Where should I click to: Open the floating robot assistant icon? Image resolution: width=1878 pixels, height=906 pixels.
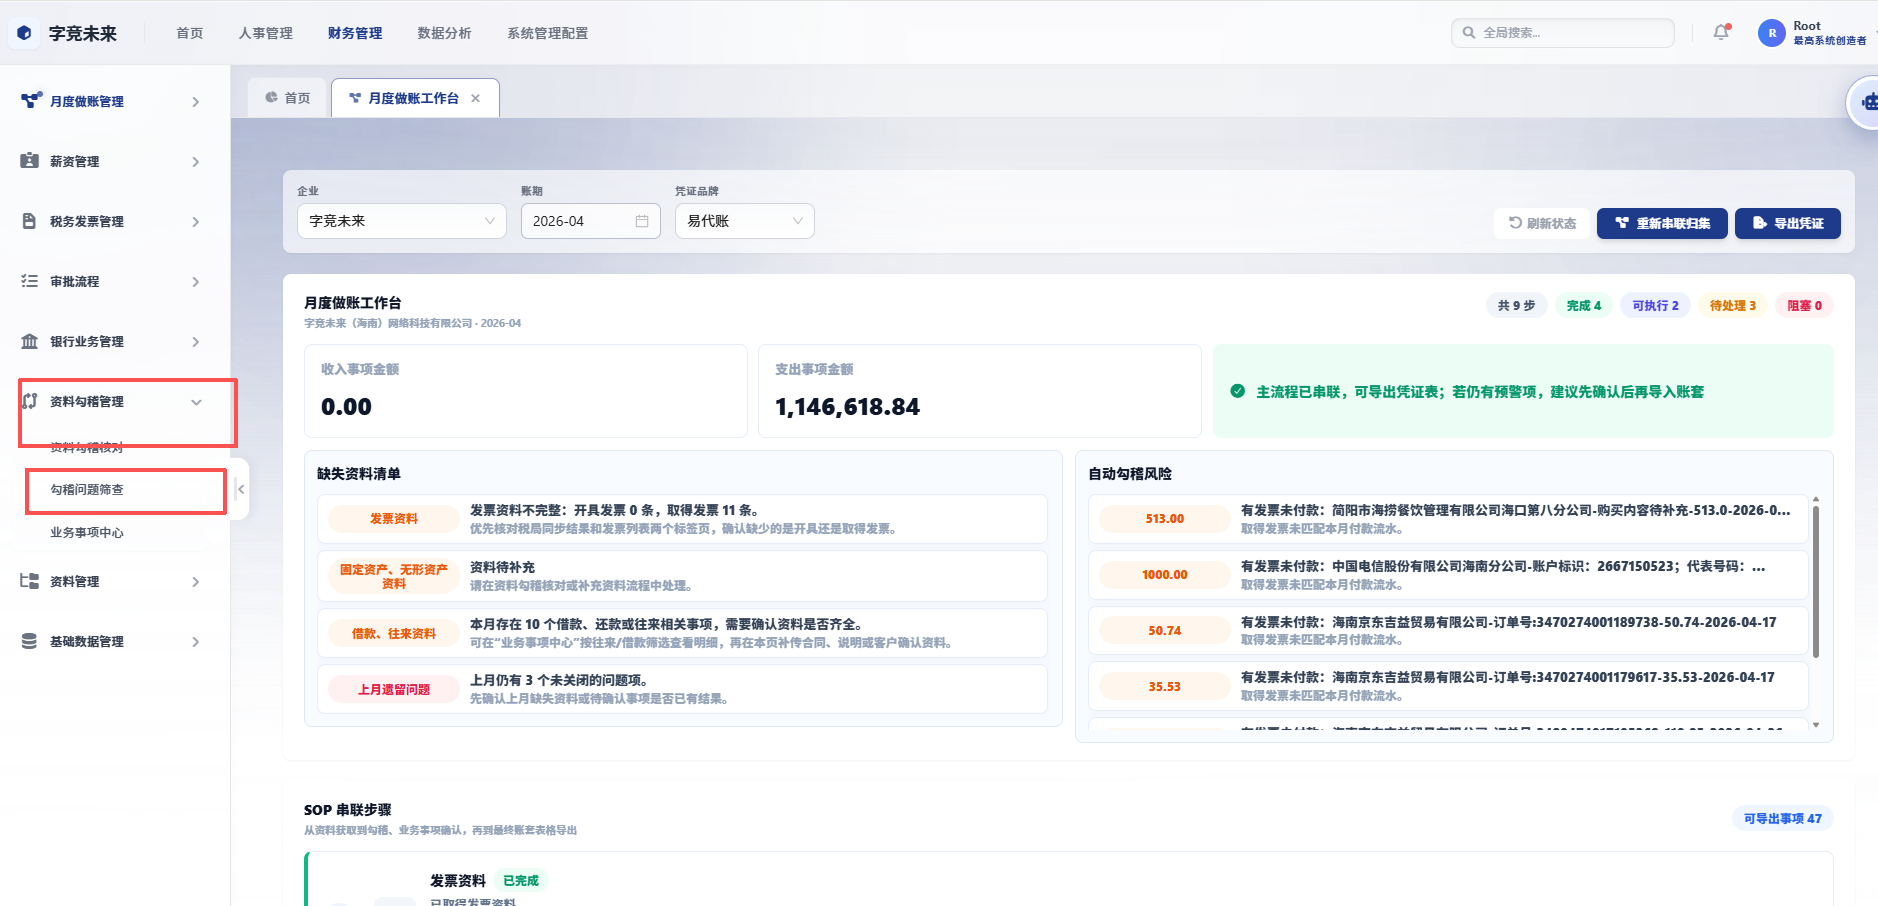1868,102
